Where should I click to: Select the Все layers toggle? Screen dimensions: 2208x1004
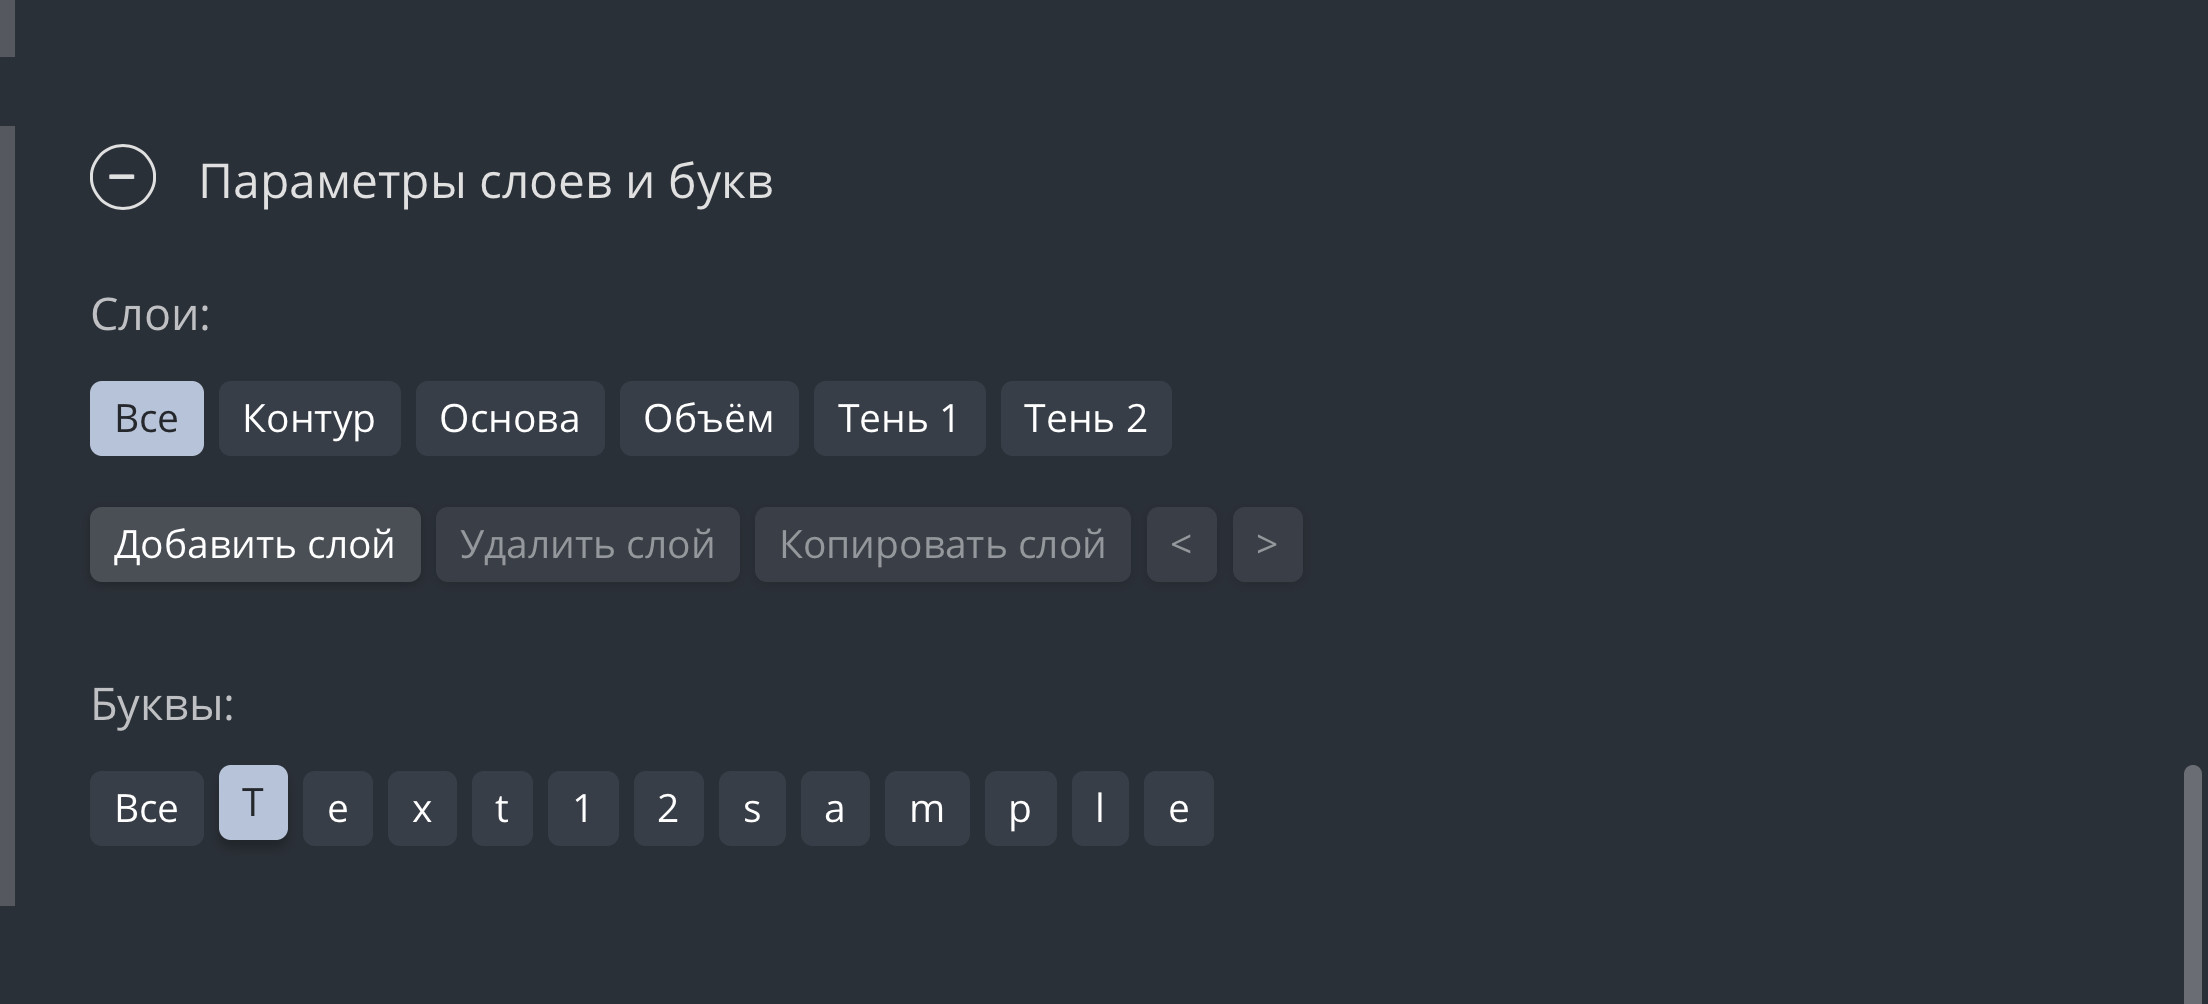coord(147,419)
